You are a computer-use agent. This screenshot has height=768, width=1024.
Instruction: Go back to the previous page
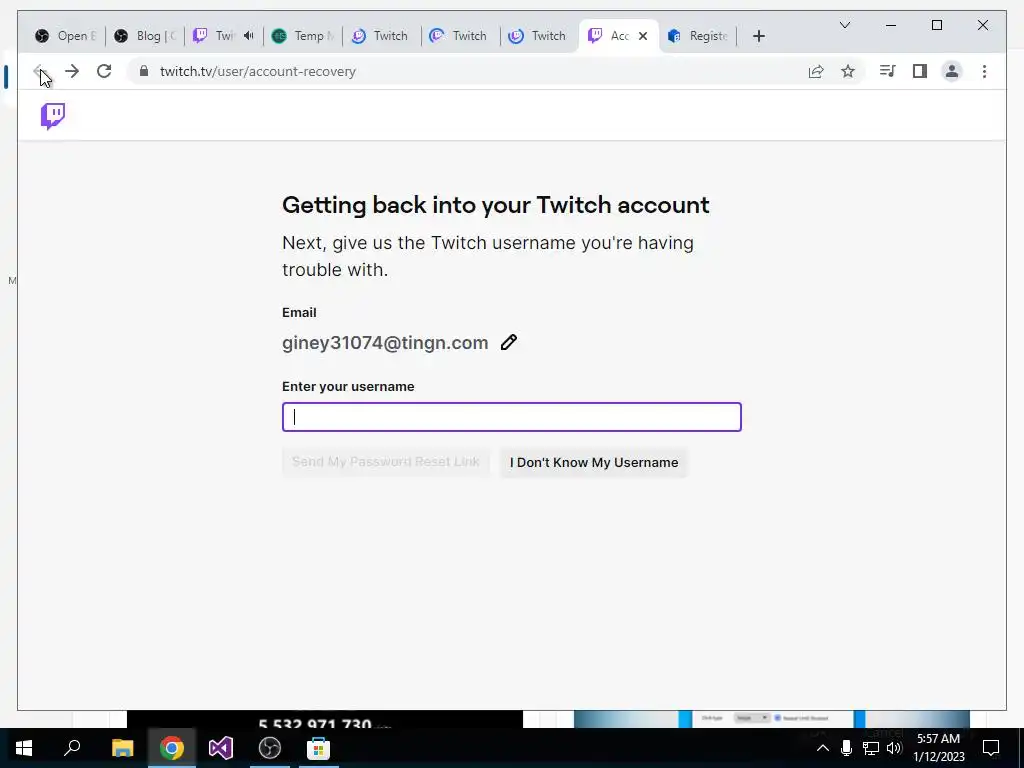tap(39, 71)
